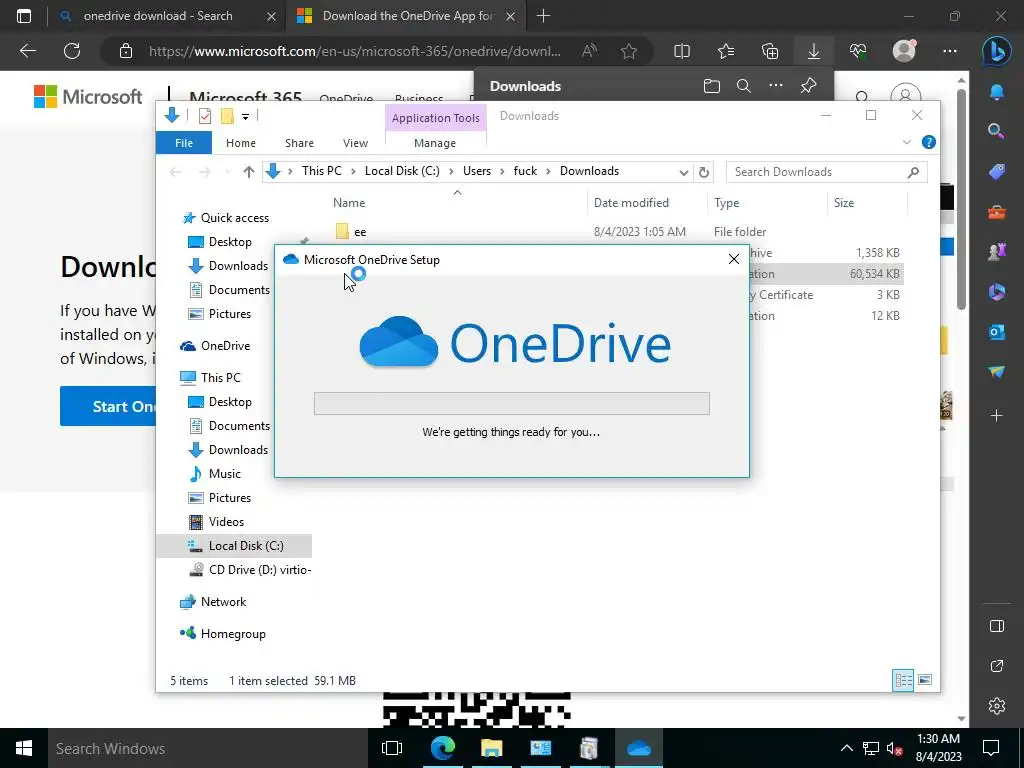The height and width of the screenshot is (768, 1024).
Task: Switch to onedrive download Search tab
Action: (158, 16)
